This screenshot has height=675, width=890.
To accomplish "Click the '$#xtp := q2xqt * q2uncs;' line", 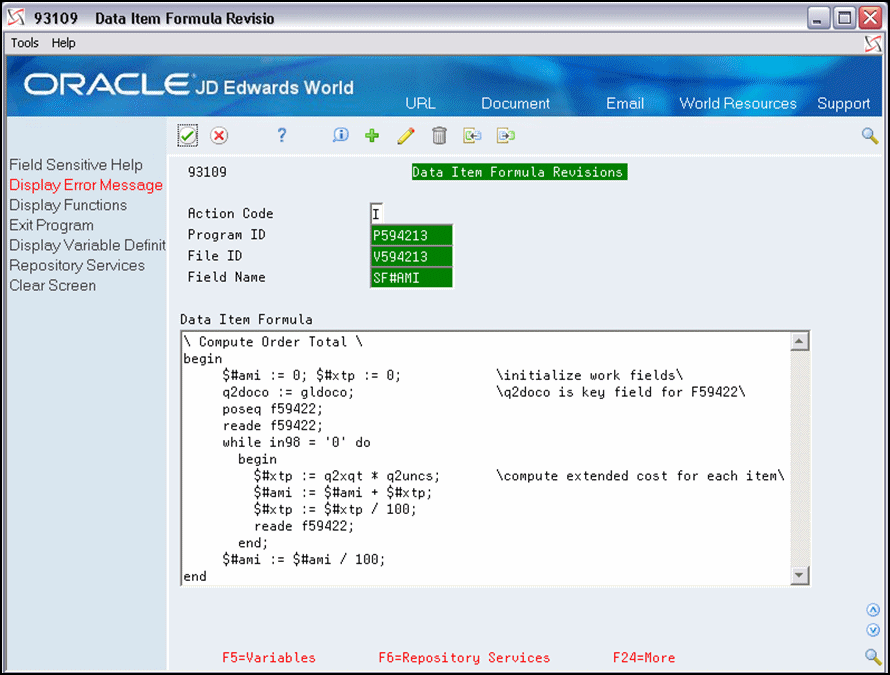I will click(x=347, y=476).
